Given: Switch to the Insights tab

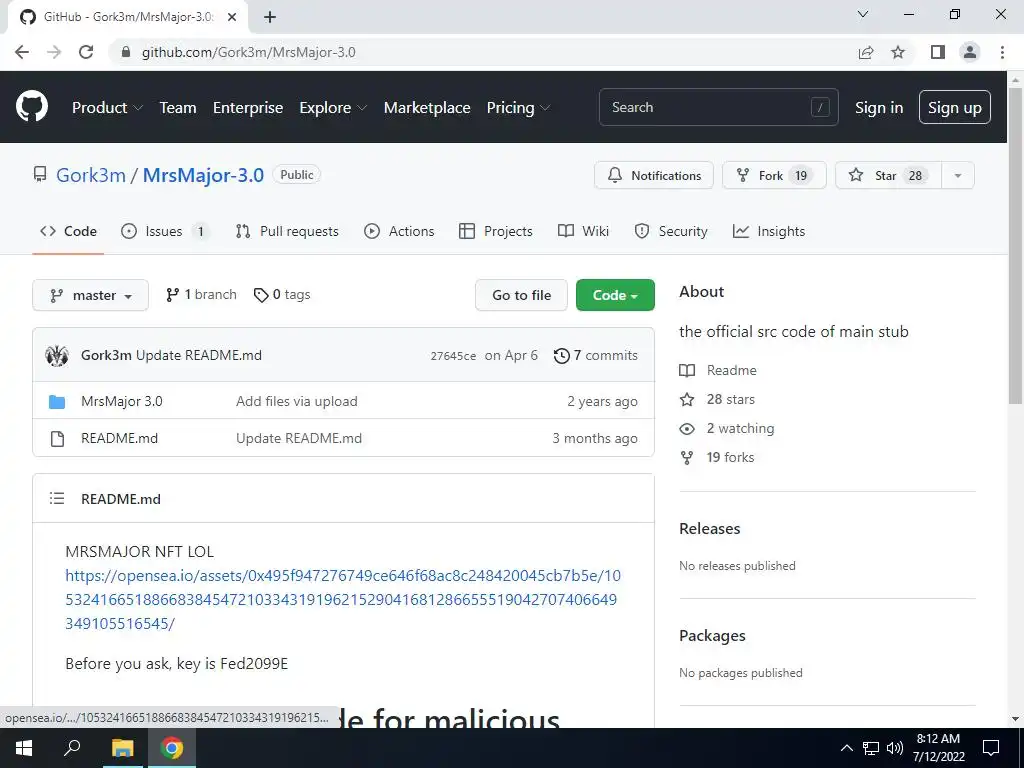Looking at the screenshot, I should click(x=769, y=231).
